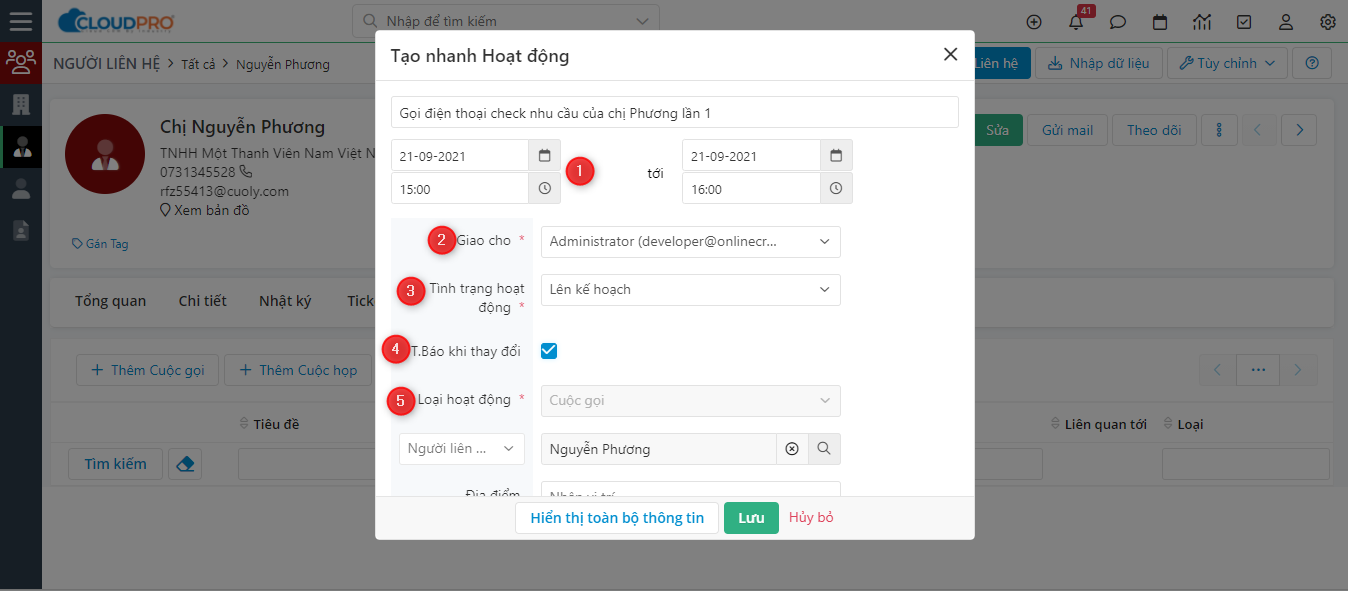The height and width of the screenshot is (591, 1348).
Task: Open the single person sidebar icon
Action: (x=20, y=188)
